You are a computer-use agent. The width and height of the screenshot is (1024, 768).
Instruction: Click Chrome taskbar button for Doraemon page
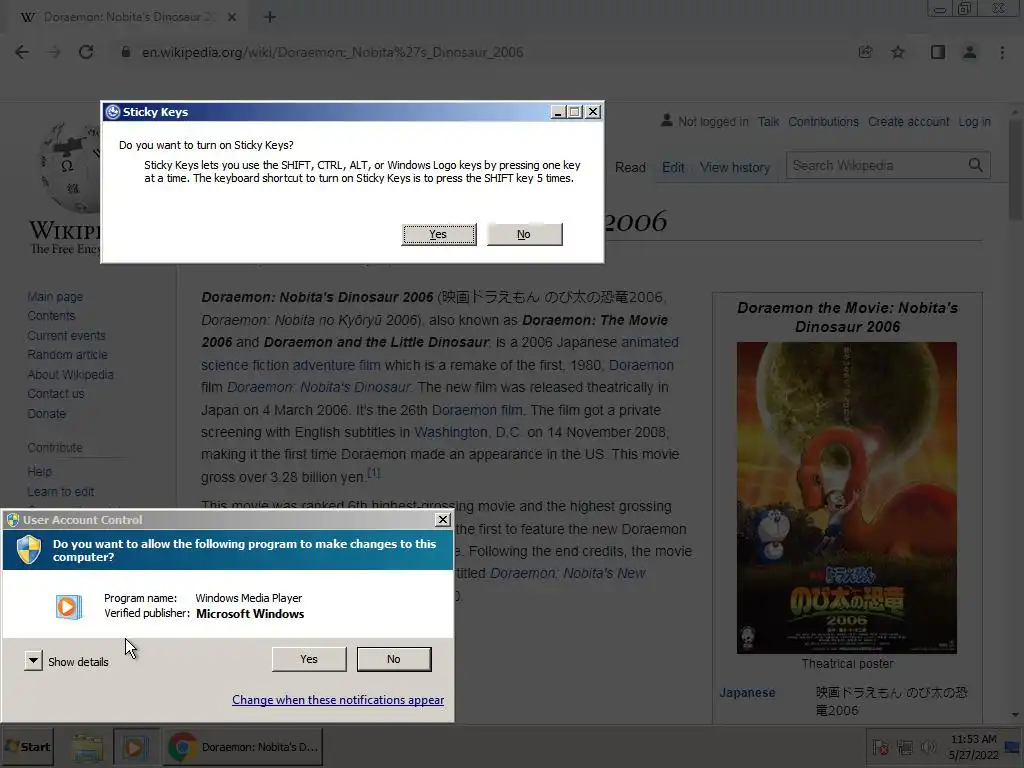click(x=243, y=747)
